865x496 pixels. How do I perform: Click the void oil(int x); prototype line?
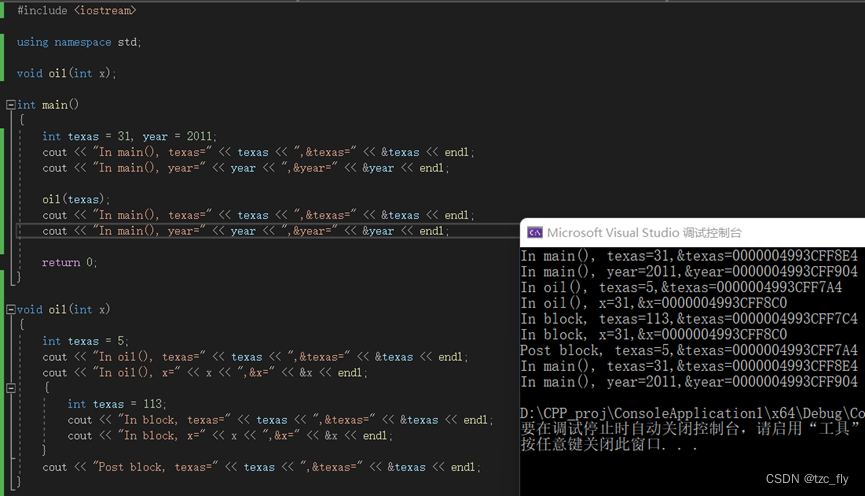coord(66,73)
